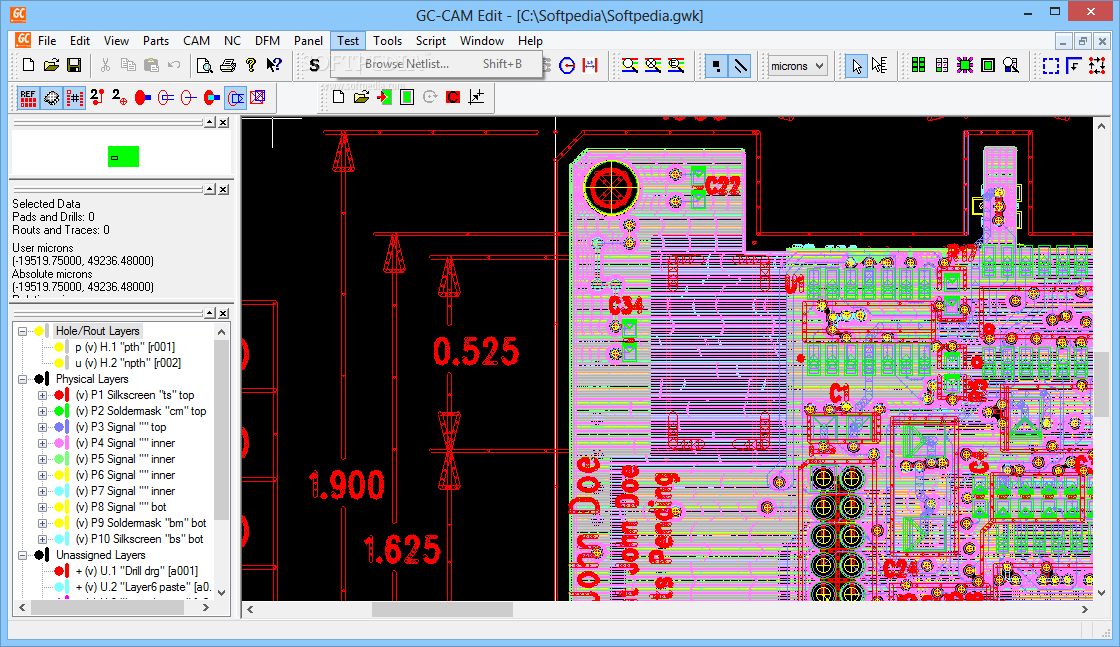Click the blue dashed selection rectangle icon
The width and height of the screenshot is (1120, 647).
[x=1051, y=66]
